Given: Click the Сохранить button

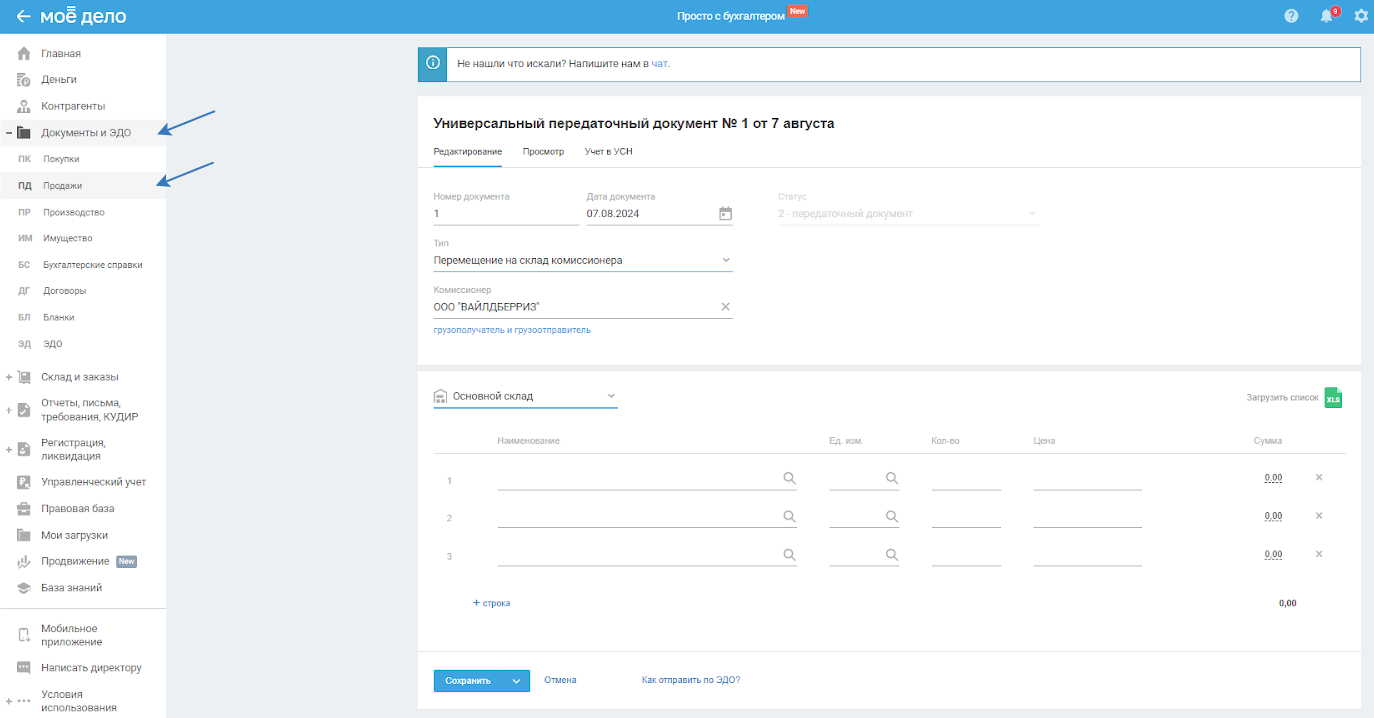Looking at the screenshot, I should point(468,681).
